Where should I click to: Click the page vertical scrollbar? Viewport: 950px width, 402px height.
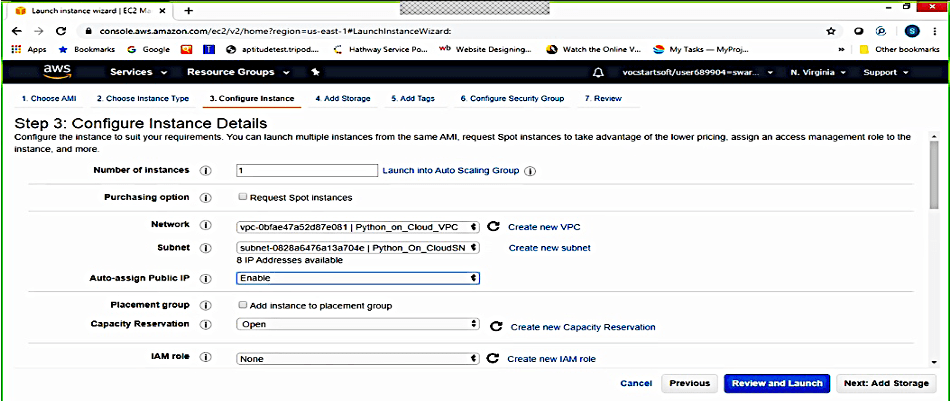point(934,250)
